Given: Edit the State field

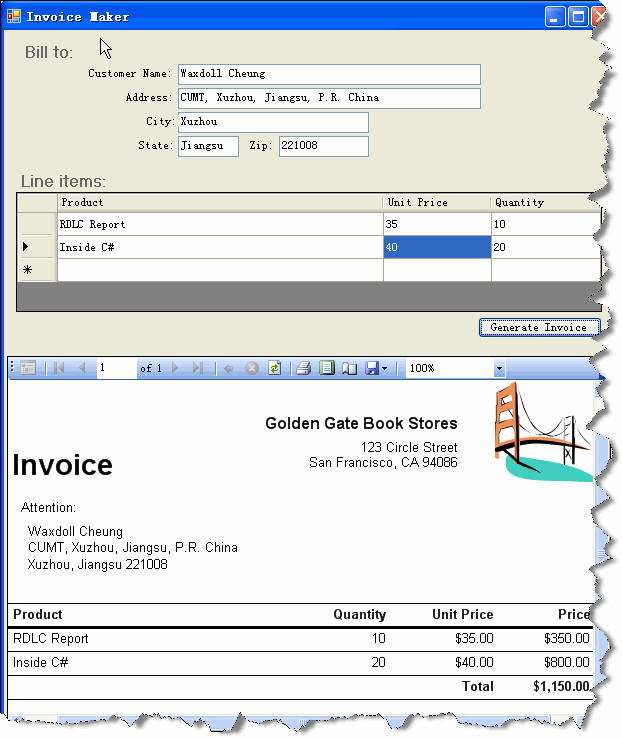Looking at the screenshot, I should click(208, 146).
